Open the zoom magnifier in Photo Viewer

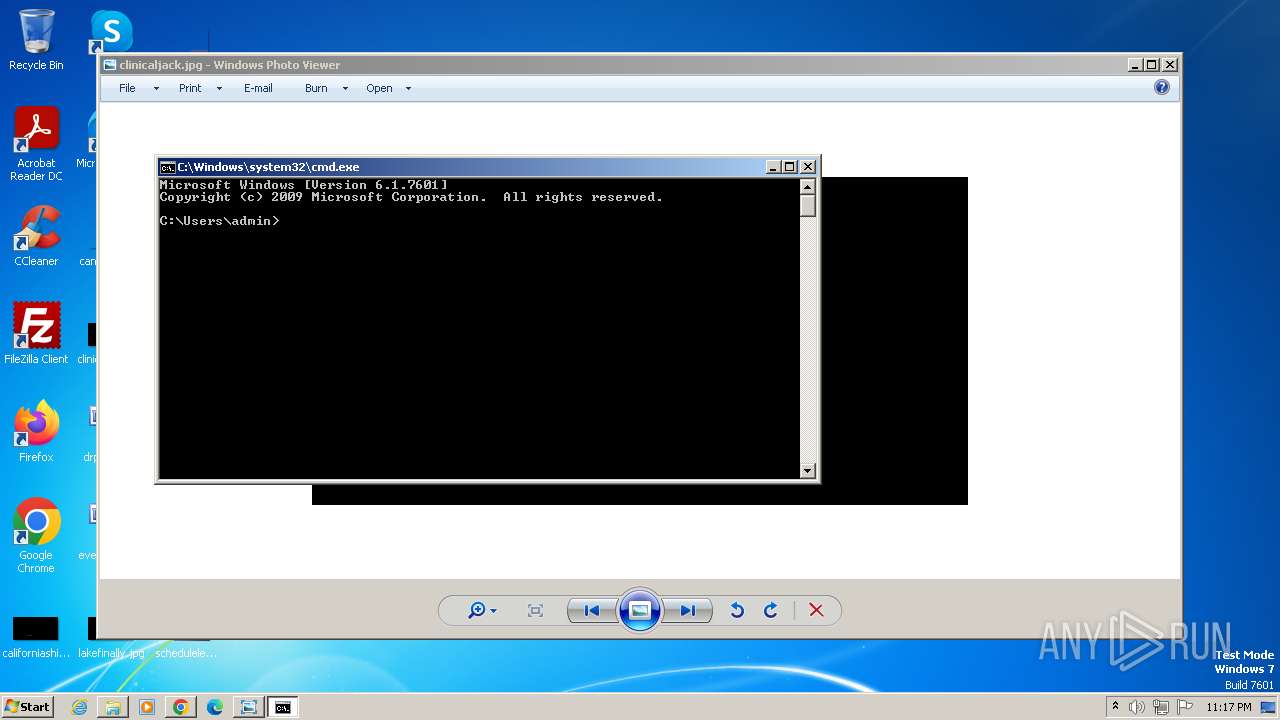pos(481,611)
